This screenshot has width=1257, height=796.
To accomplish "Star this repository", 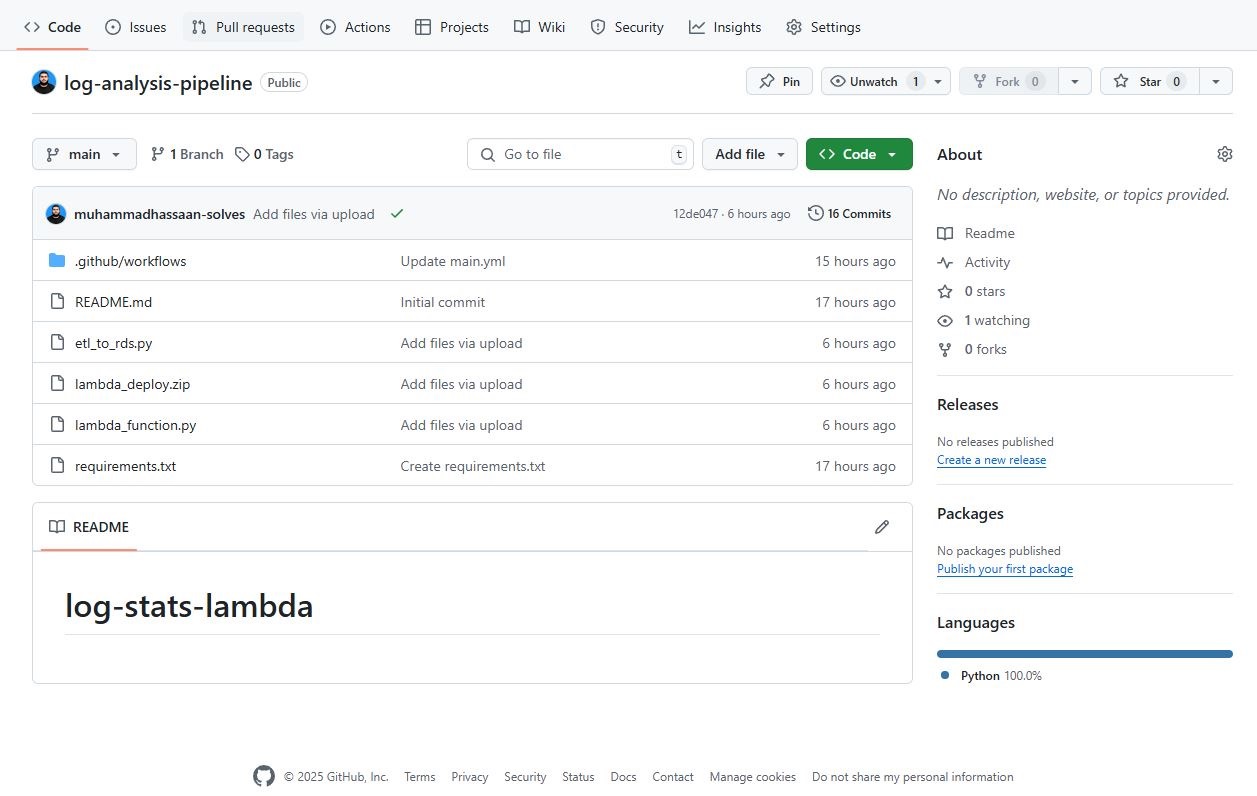I will (1149, 81).
